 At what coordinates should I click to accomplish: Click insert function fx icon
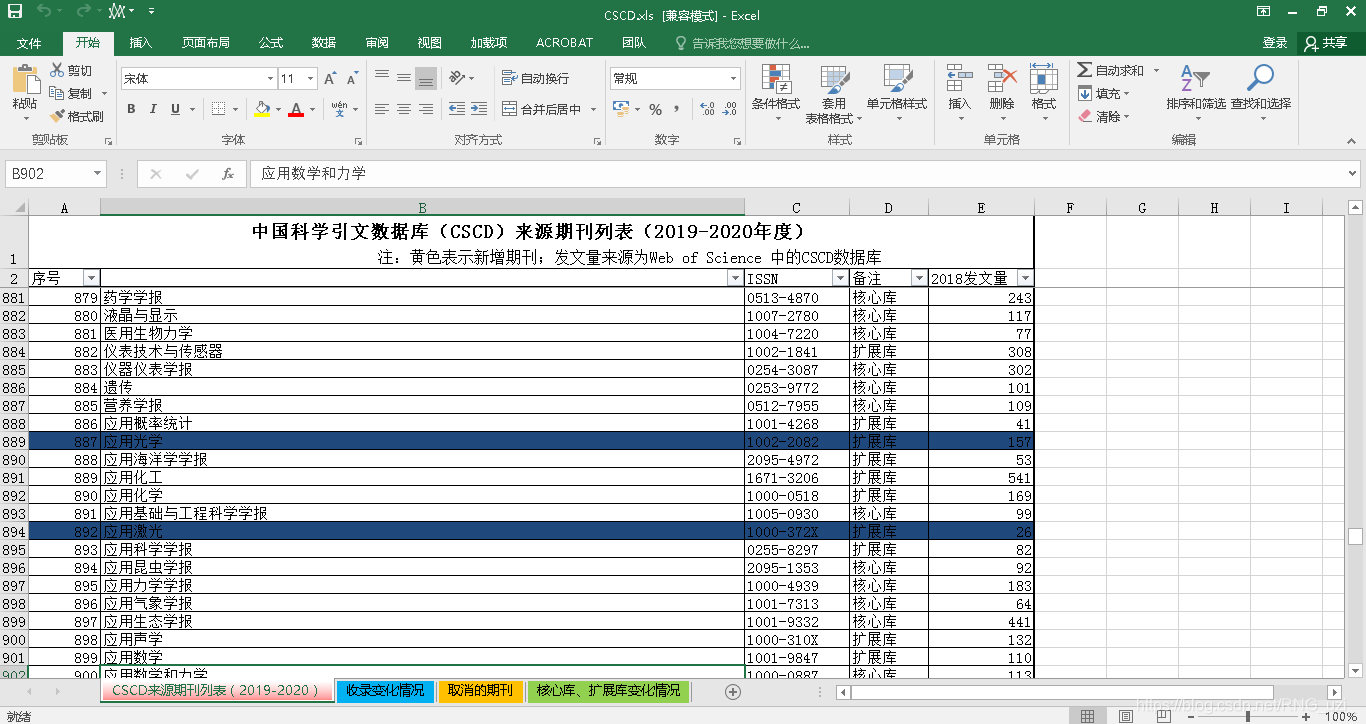(x=228, y=173)
